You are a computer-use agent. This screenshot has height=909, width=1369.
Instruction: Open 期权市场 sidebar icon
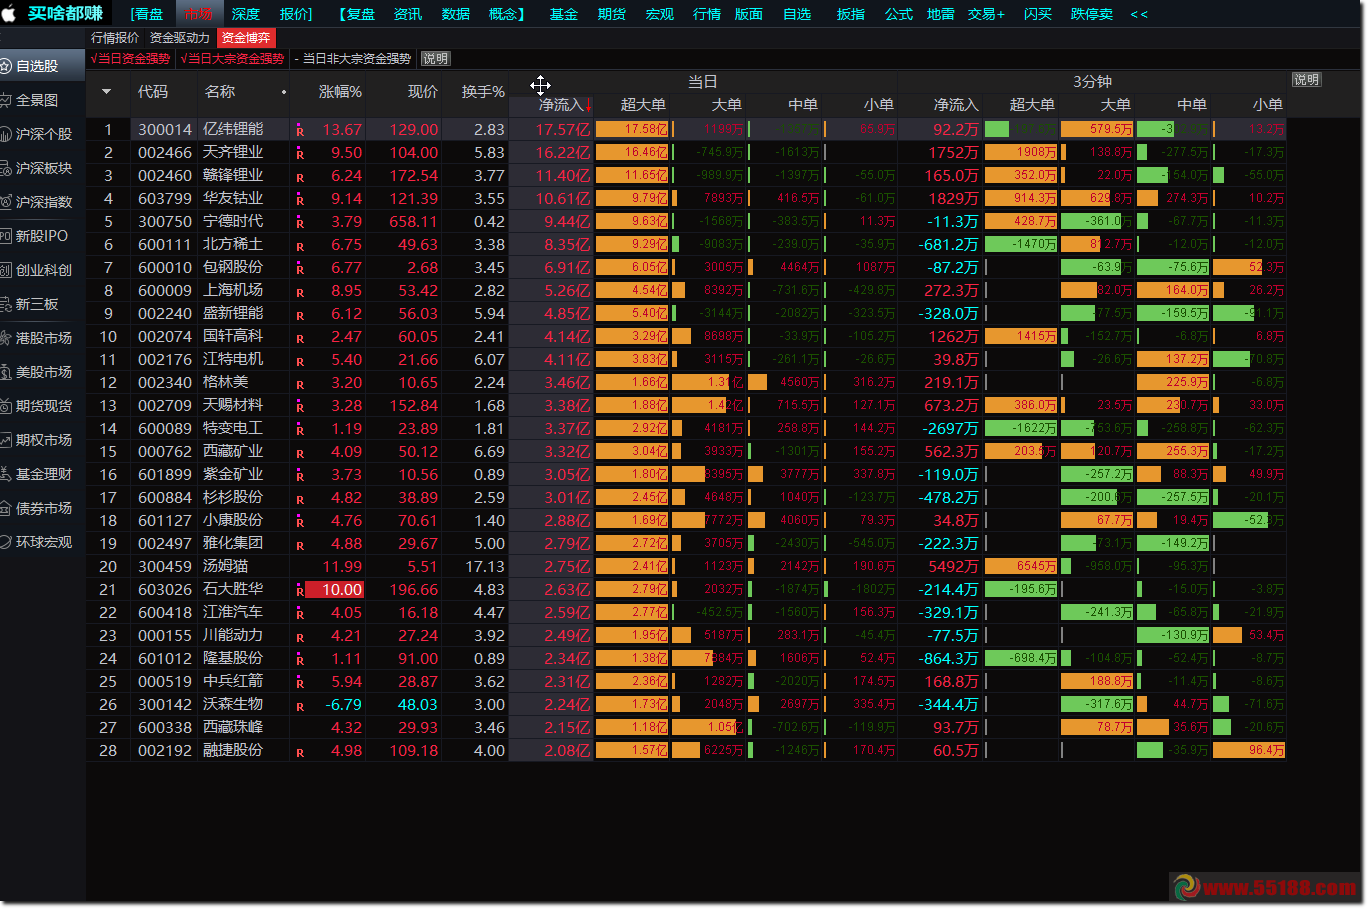[x=6, y=440]
